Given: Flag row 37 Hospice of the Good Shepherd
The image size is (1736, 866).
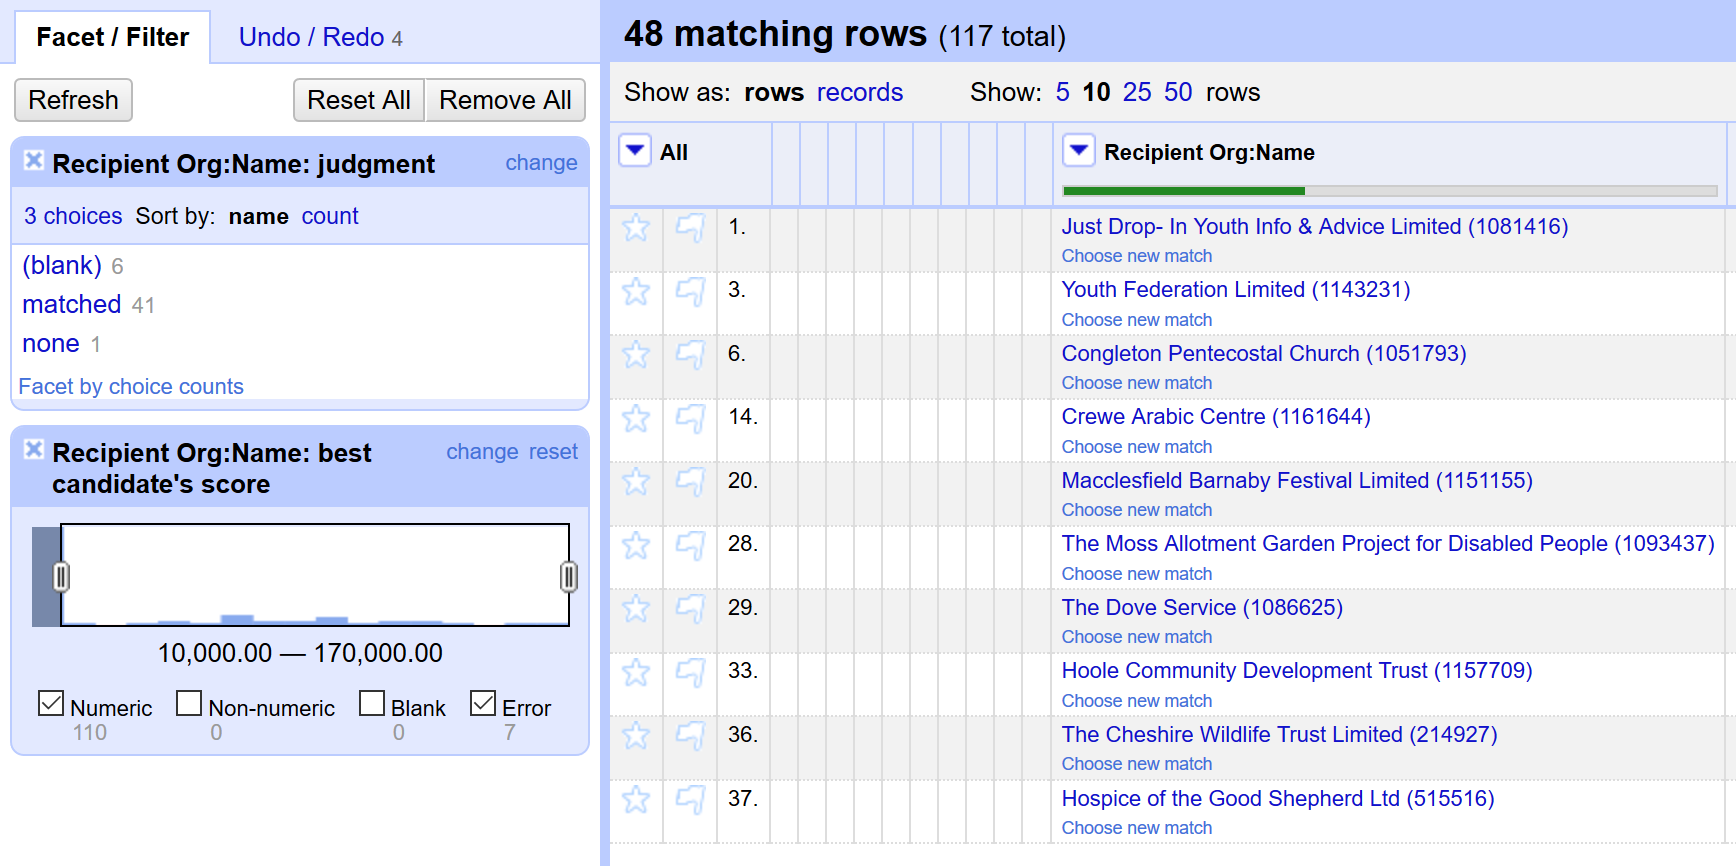Looking at the screenshot, I should (690, 800).
